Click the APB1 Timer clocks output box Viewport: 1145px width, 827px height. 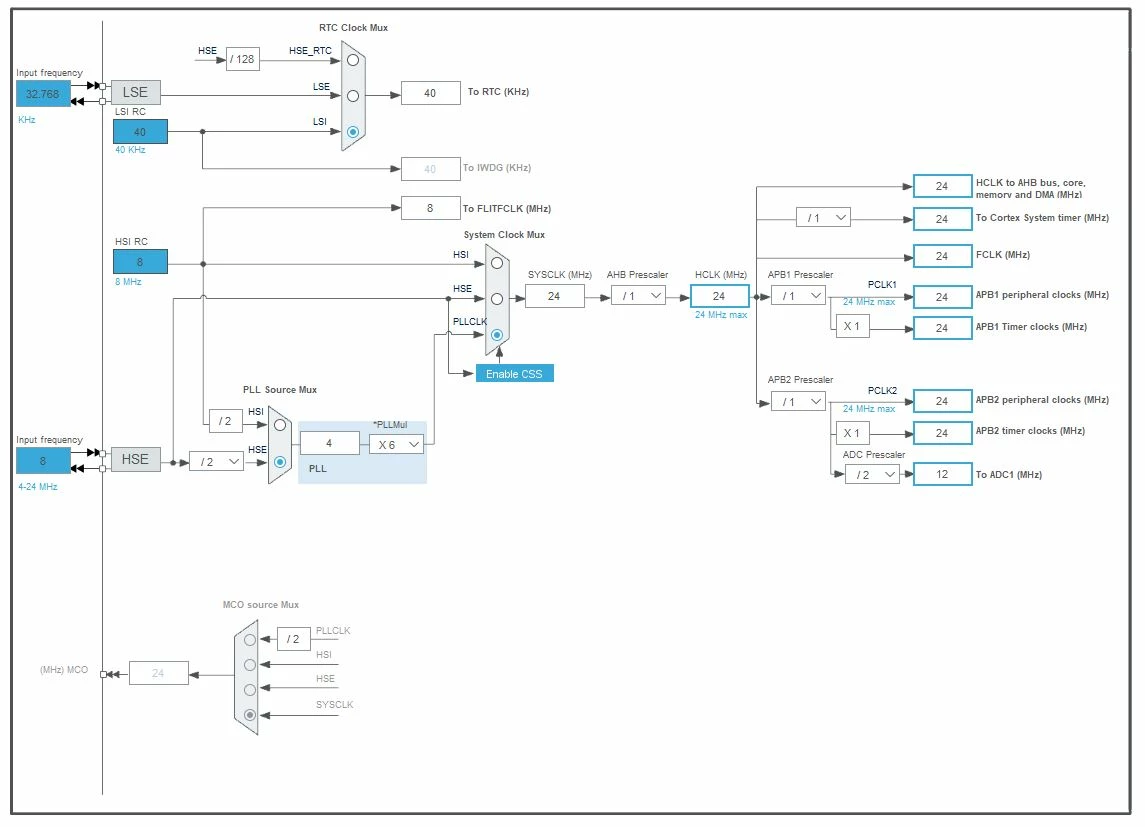(942, 328)
